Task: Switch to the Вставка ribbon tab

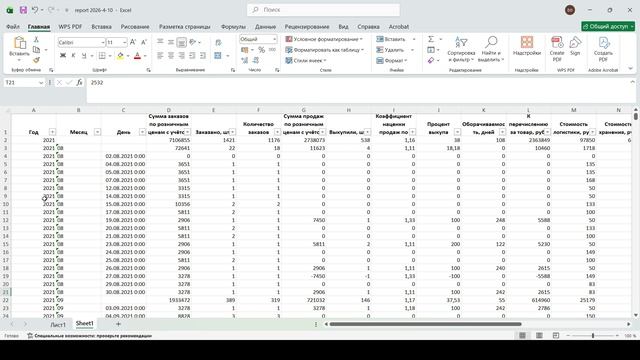Action: [101, 27]
